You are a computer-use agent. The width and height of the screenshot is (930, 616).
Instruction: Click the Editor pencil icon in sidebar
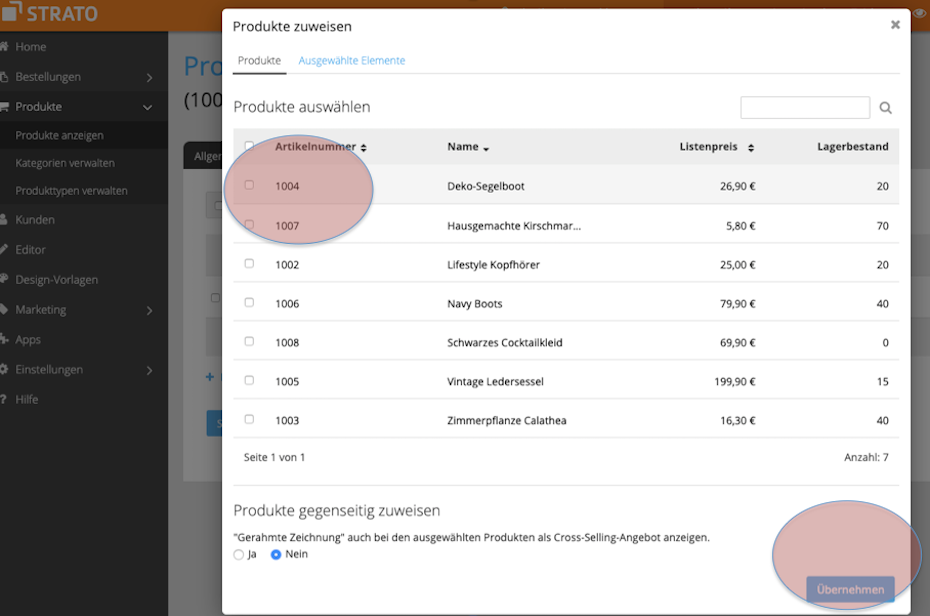[x=4, y=250]
